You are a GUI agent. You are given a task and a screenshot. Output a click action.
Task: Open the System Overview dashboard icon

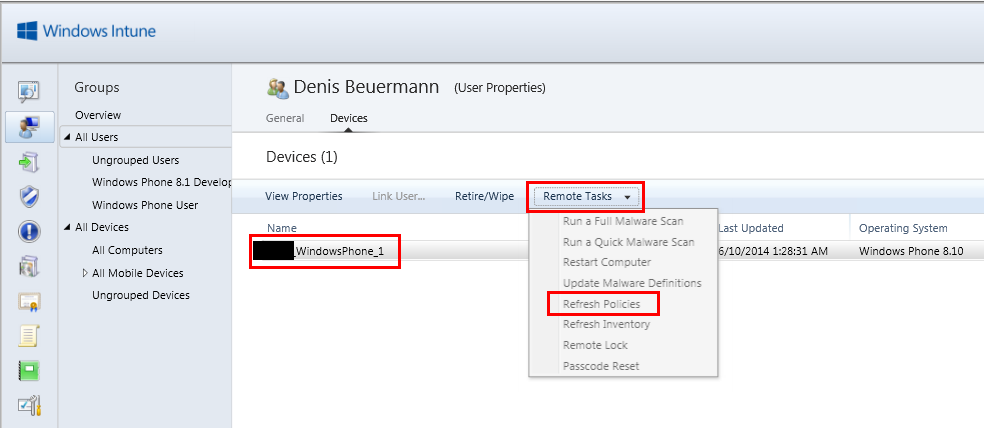[x=28, y=92]
